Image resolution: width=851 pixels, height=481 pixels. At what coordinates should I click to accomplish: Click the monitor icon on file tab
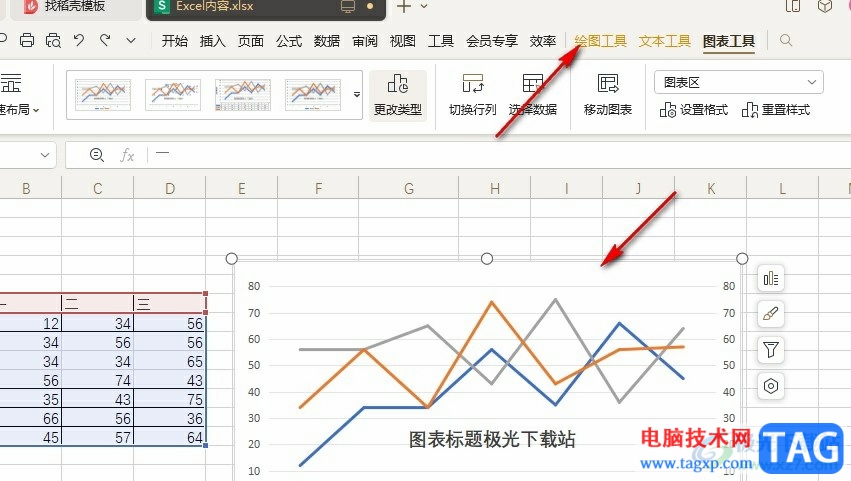(x=348, y=7)
